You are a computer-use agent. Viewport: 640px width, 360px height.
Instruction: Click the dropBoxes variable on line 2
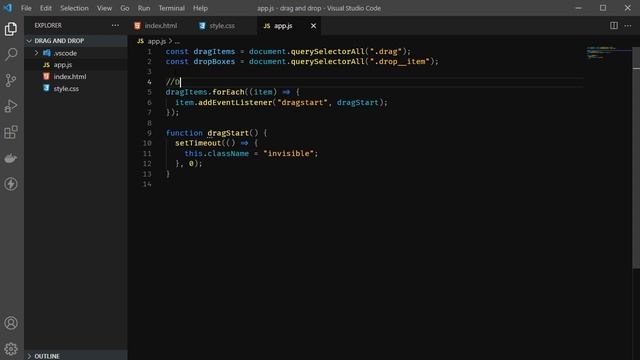(x=214, y=62)
